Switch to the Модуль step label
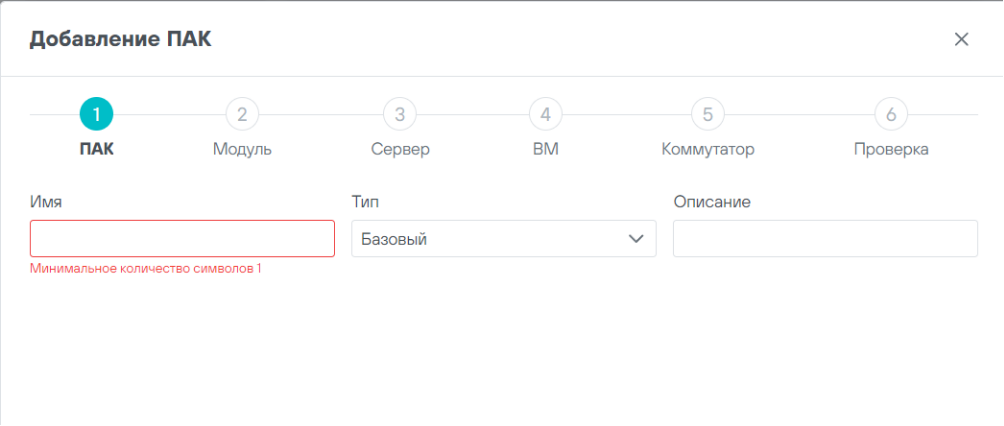This screenshot has width=1004, height=426. (242, 150)
